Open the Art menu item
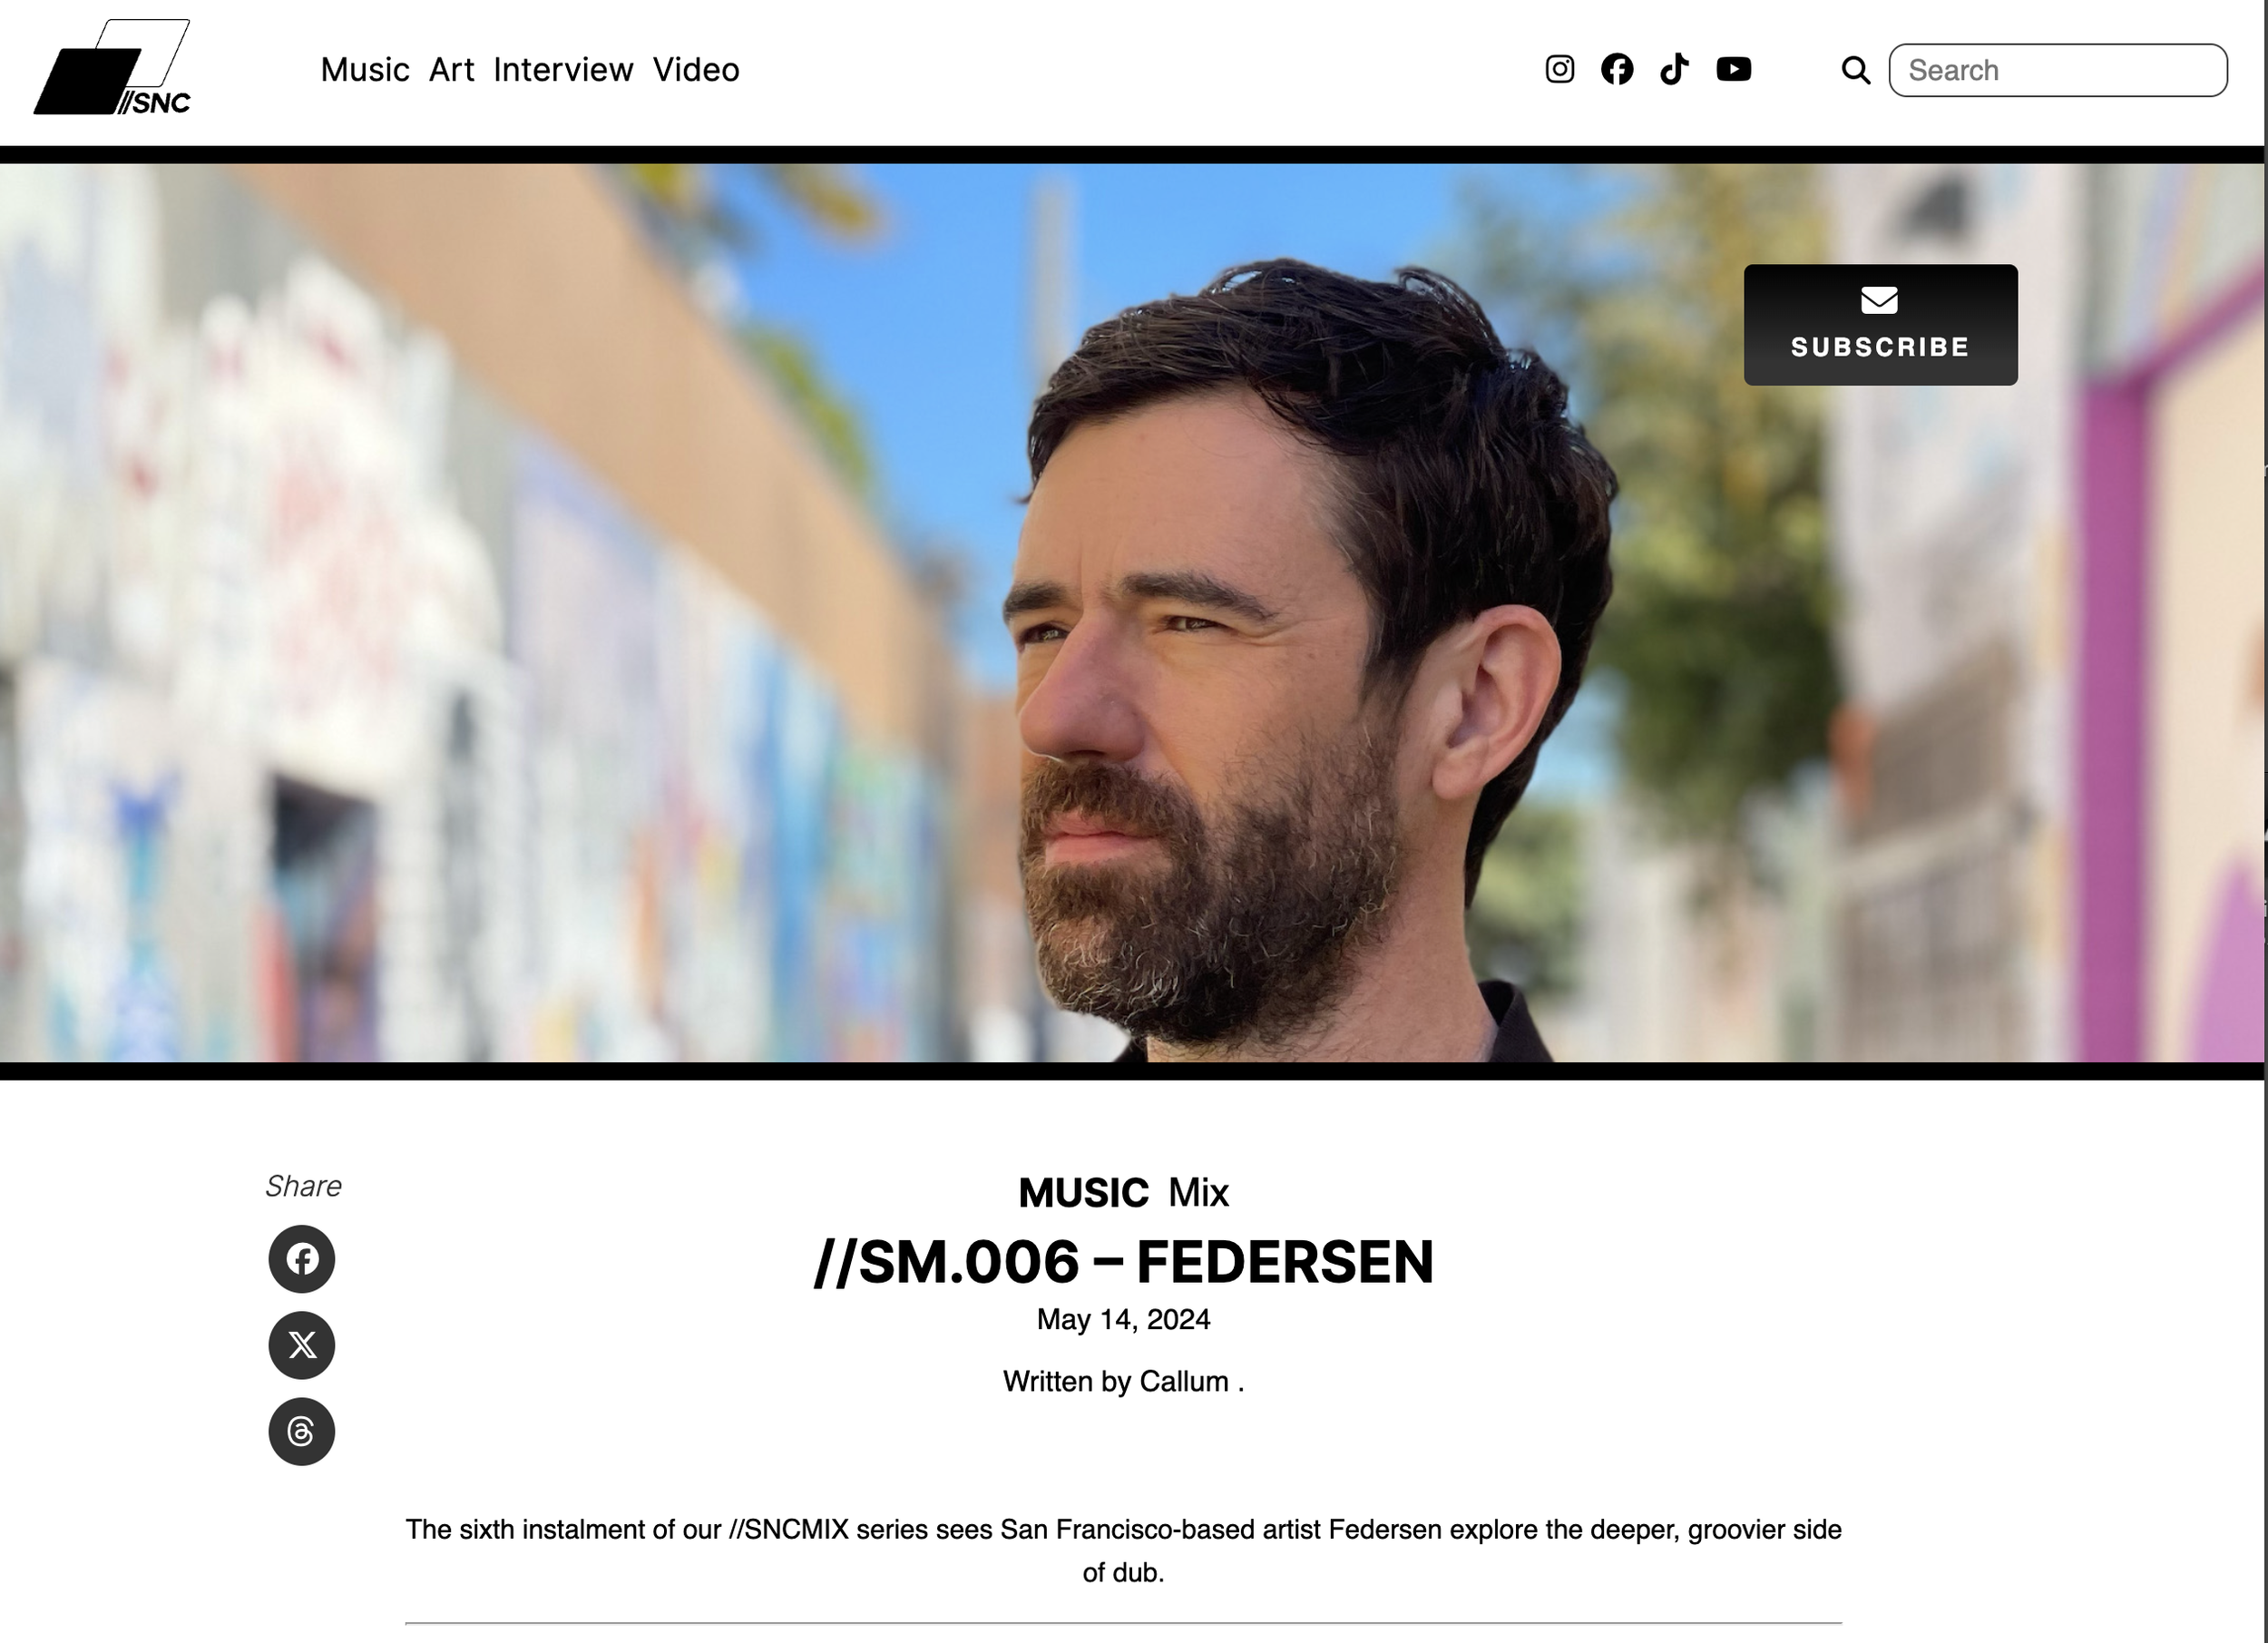This screenshot has height=1643, width=2268. (451, 70)
